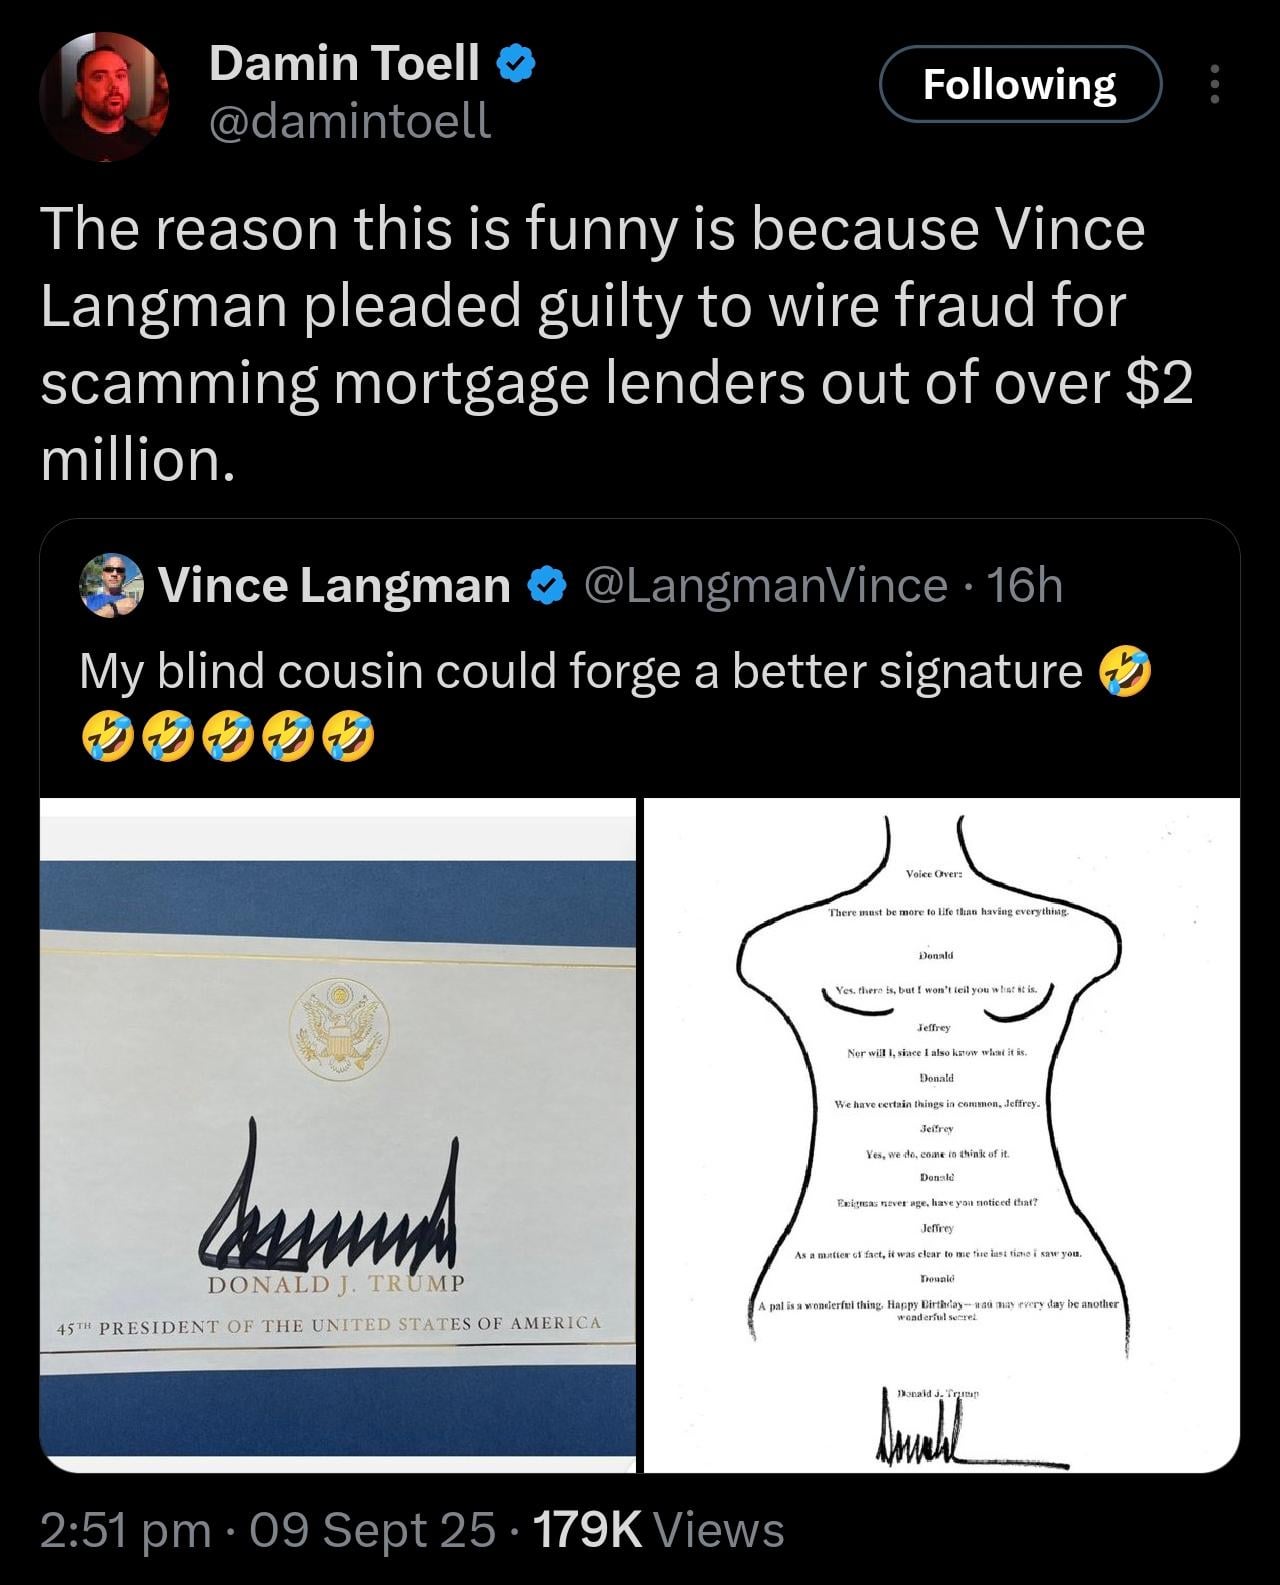This screenshot has height=1585, width=1280.
Task: View the Trump signature card photo
Action: (338, 1135)
